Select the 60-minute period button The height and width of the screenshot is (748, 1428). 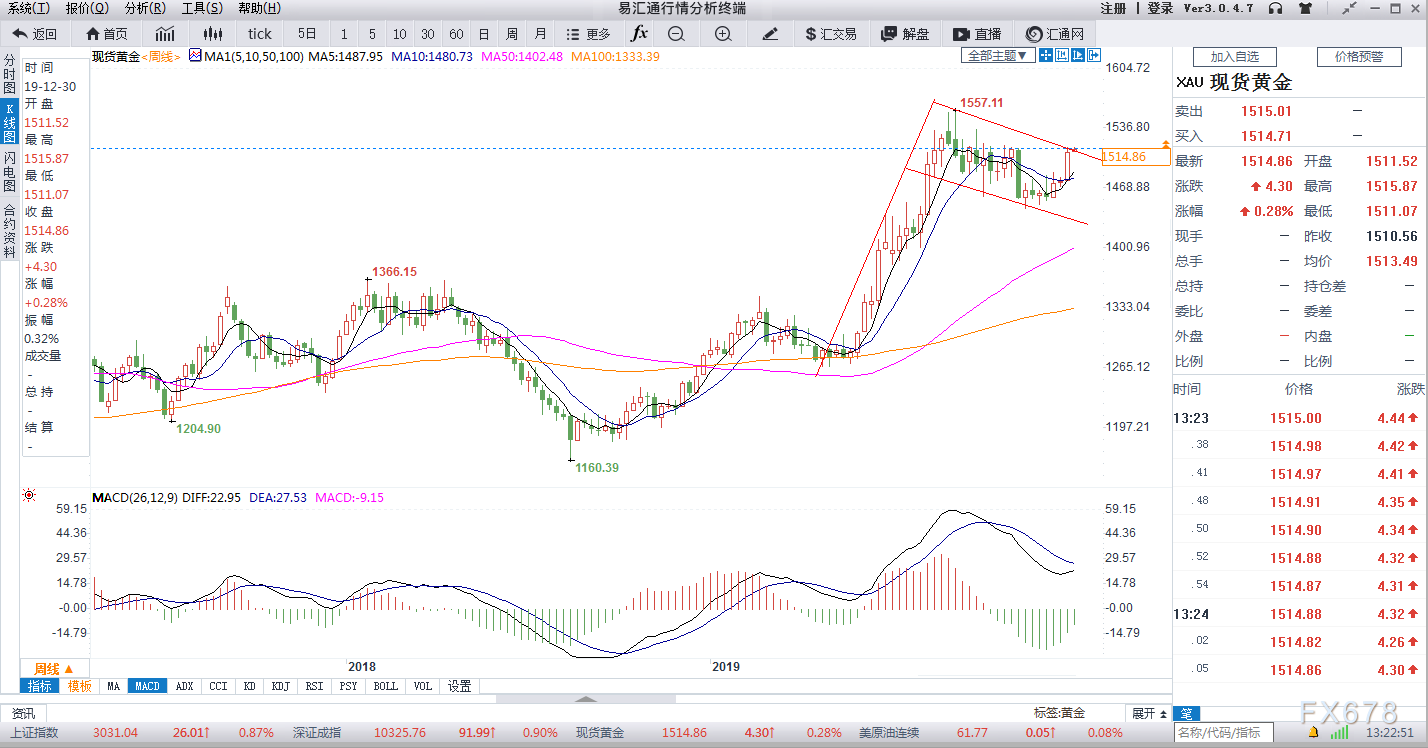pyautogui.click(x=456, y=33)
